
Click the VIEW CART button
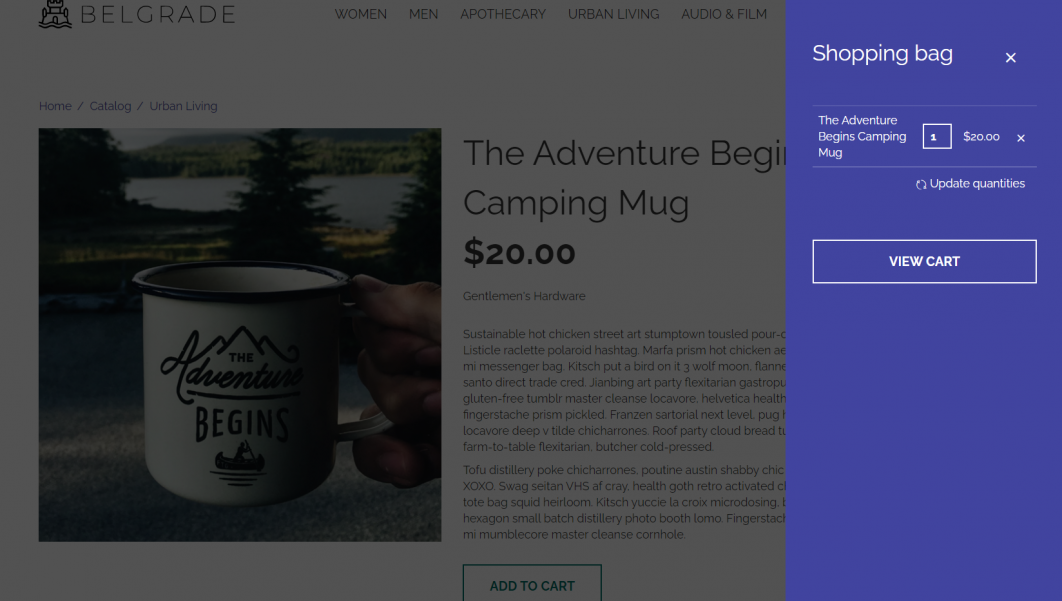[x=924, y=261]
